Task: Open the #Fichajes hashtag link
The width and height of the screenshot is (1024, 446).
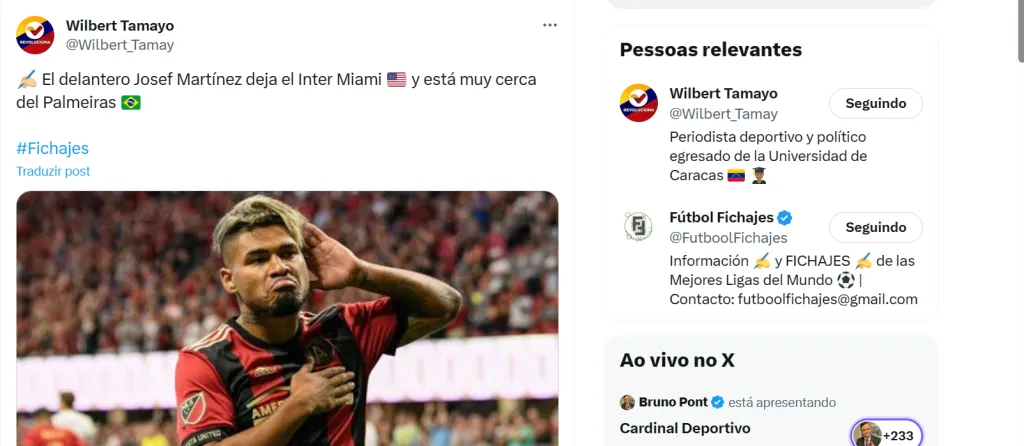Action: [52, 148]
